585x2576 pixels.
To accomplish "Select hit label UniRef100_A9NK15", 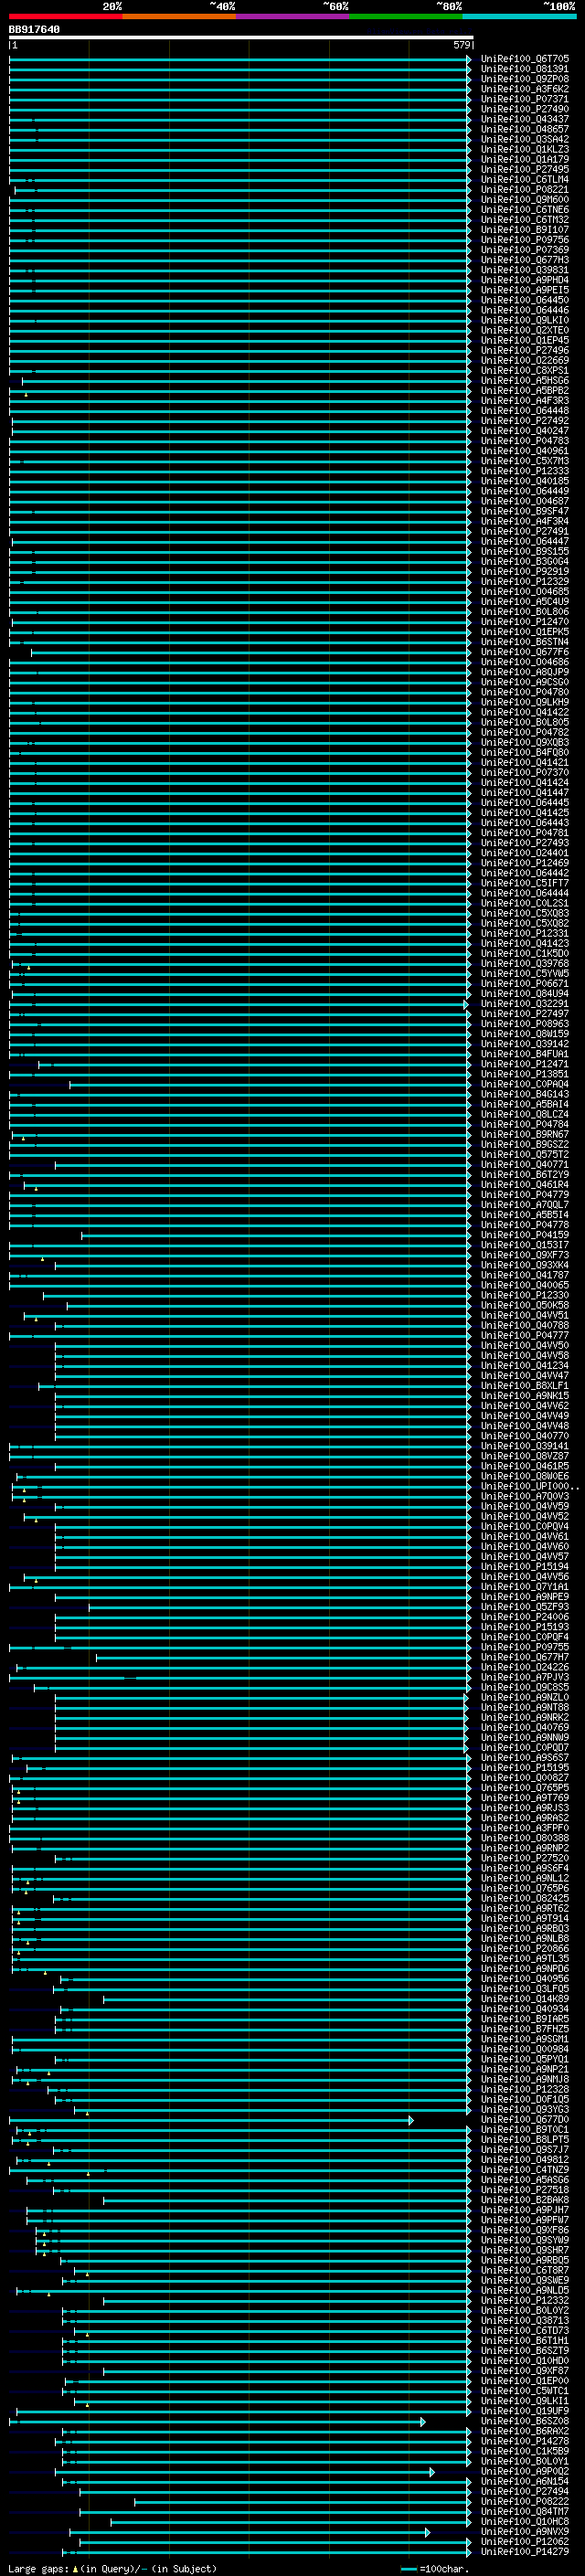I will [524, 1396].
